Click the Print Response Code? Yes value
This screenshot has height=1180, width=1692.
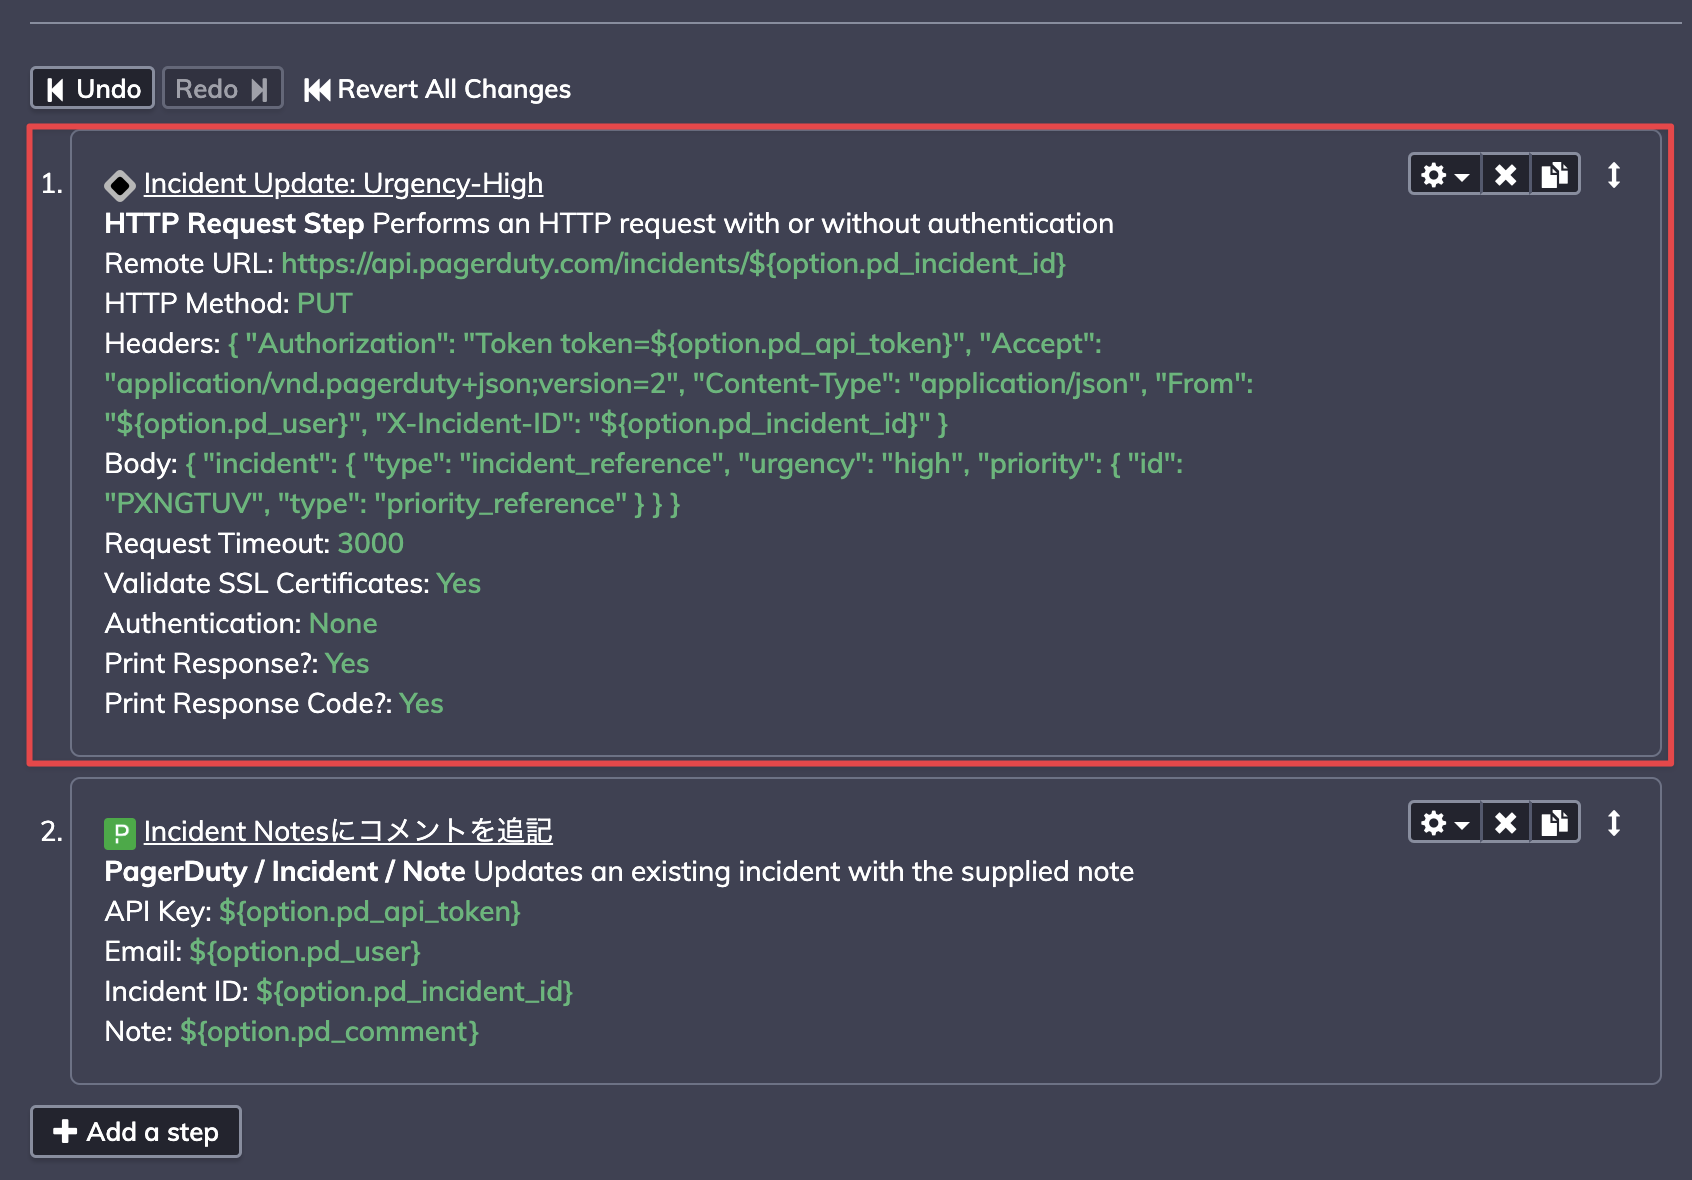421,703
